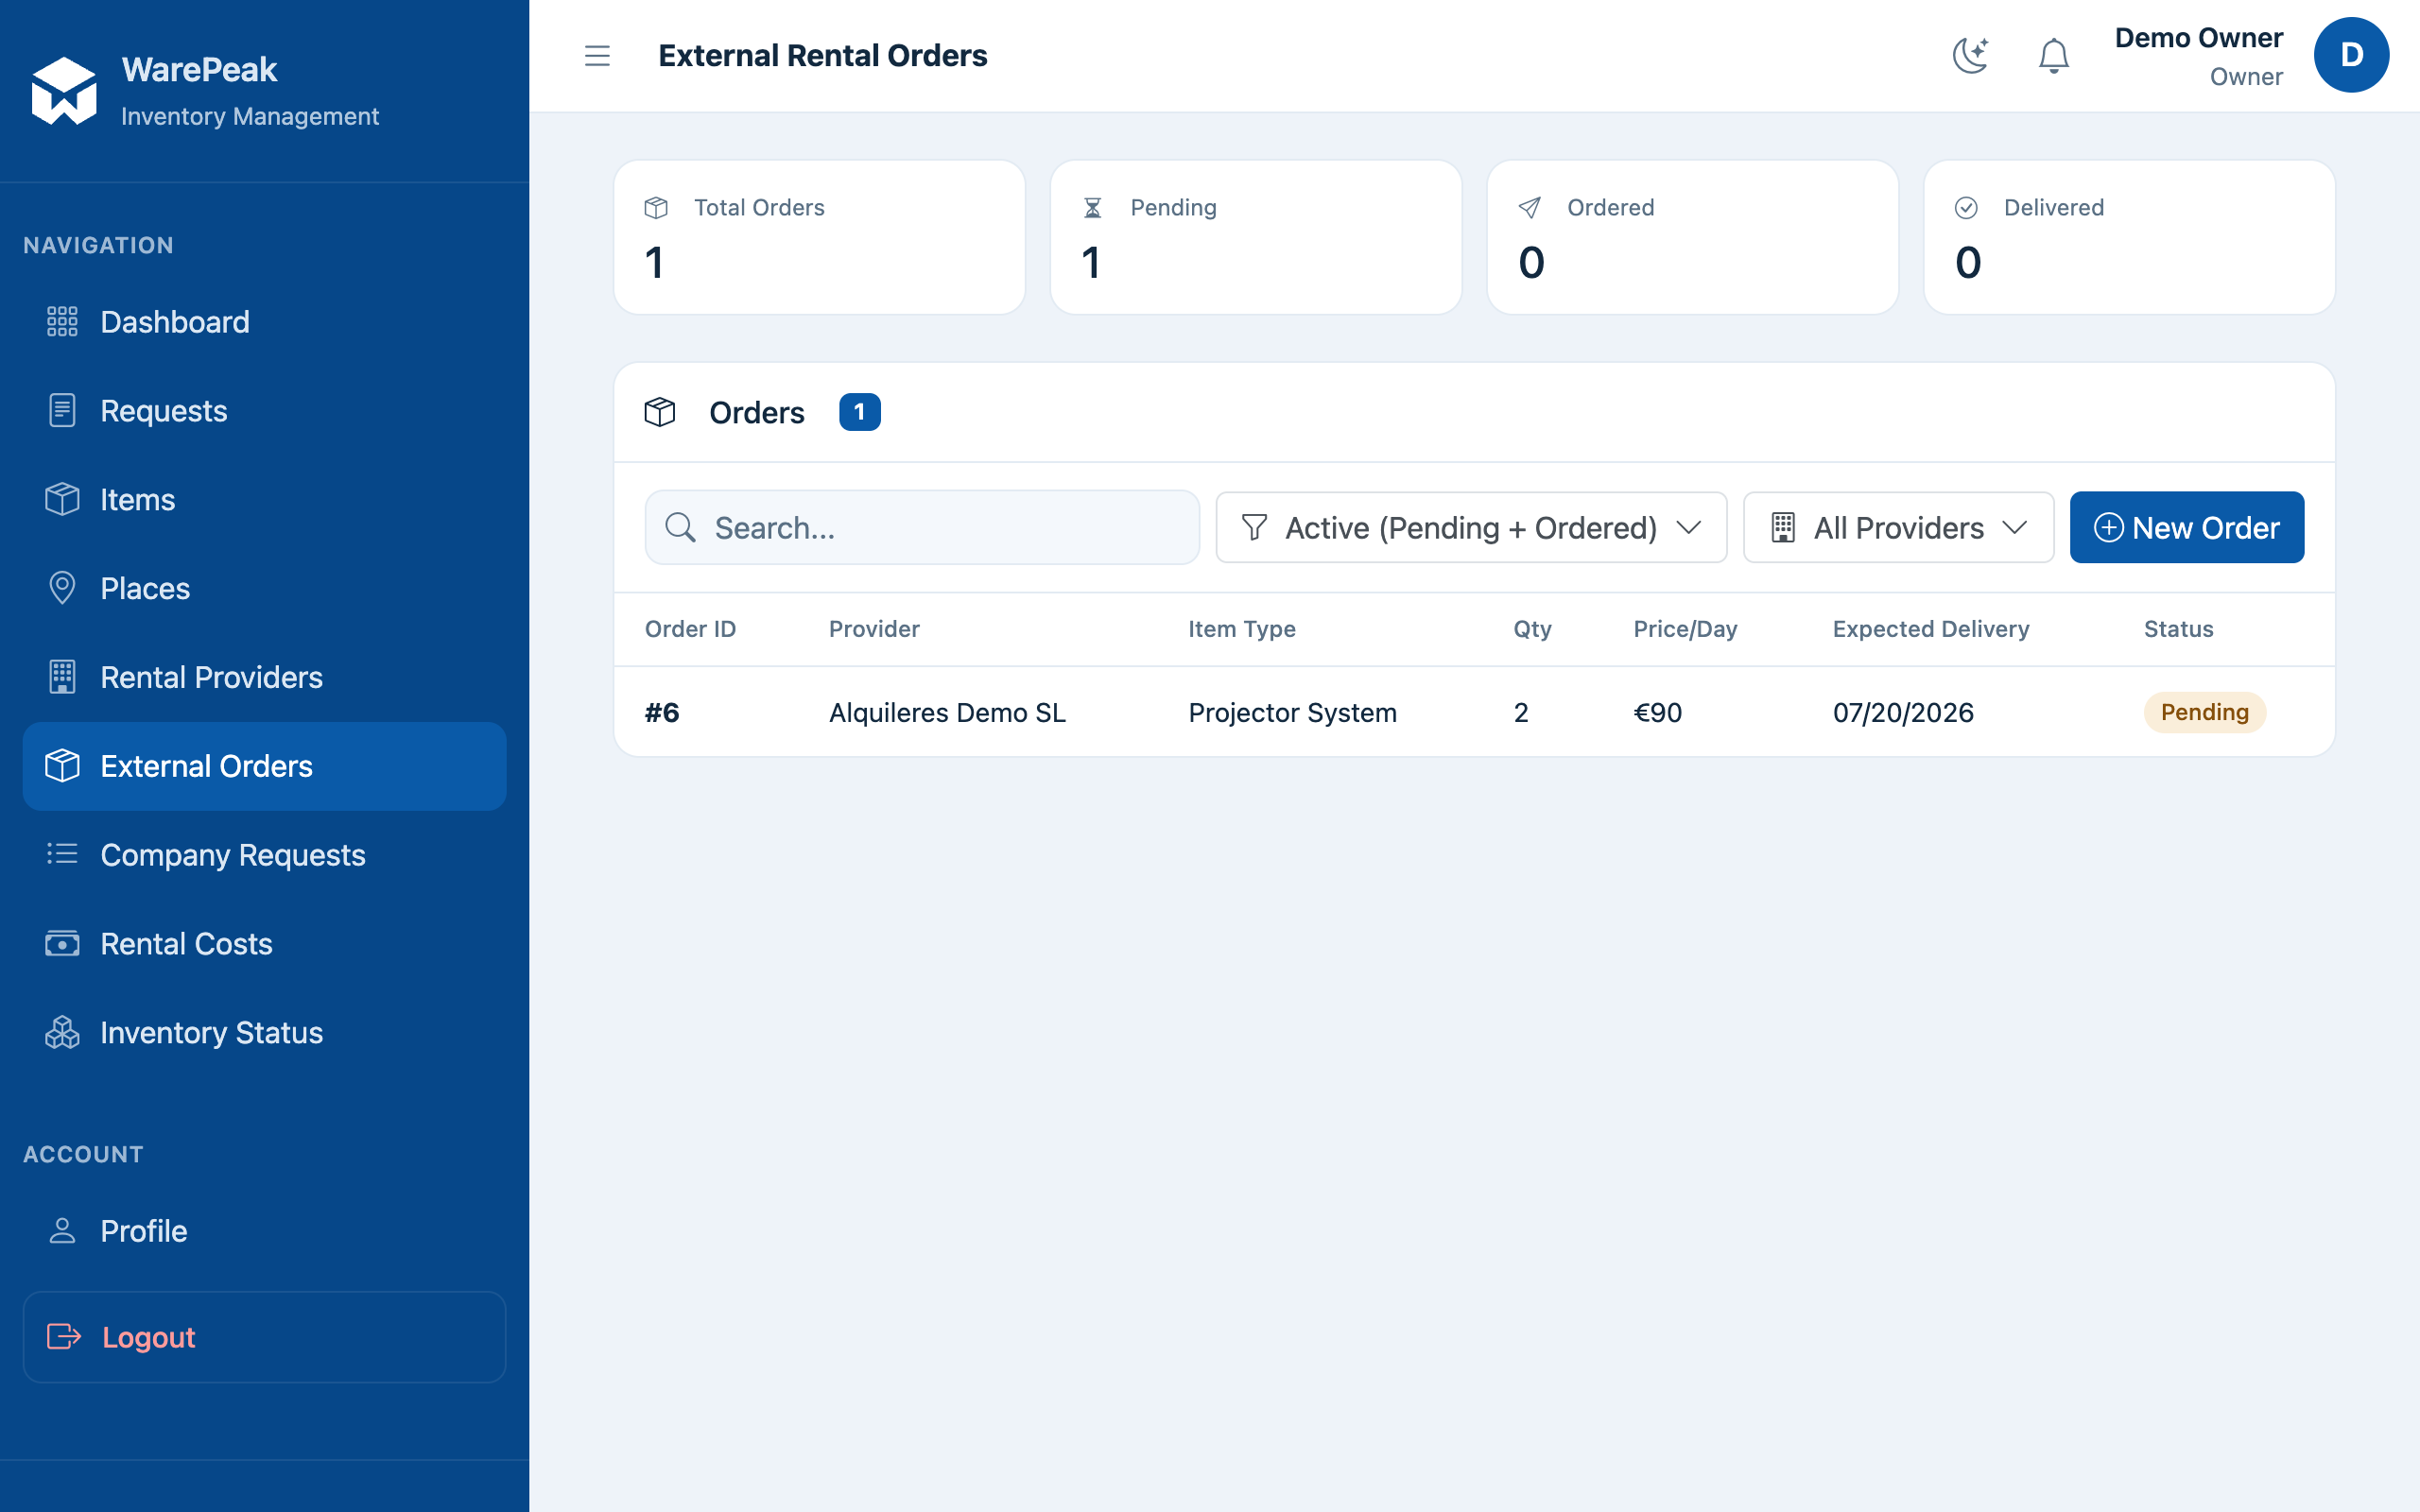The width and height of the screenshot is (2420, 1512).
Task: Click the Total Orders card
Action: (819, 238)
